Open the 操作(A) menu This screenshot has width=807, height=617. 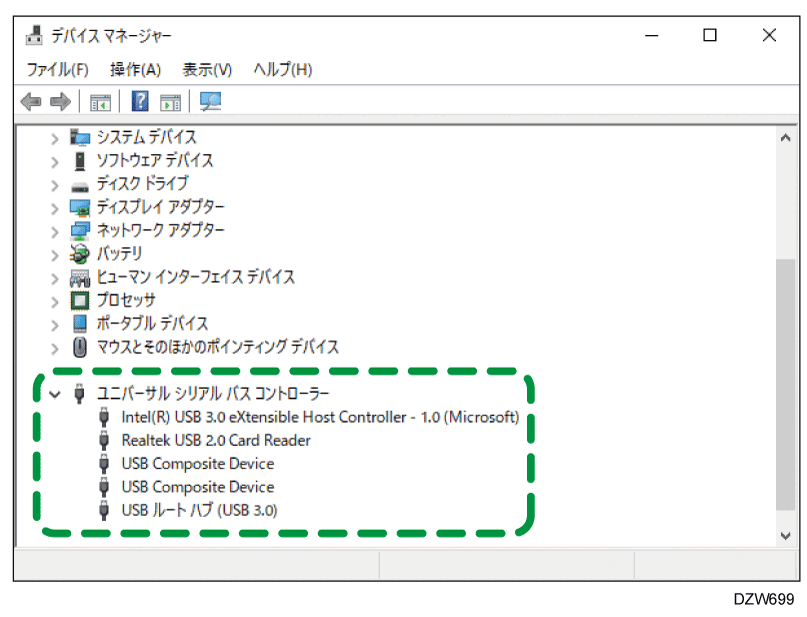click(135, 69)
